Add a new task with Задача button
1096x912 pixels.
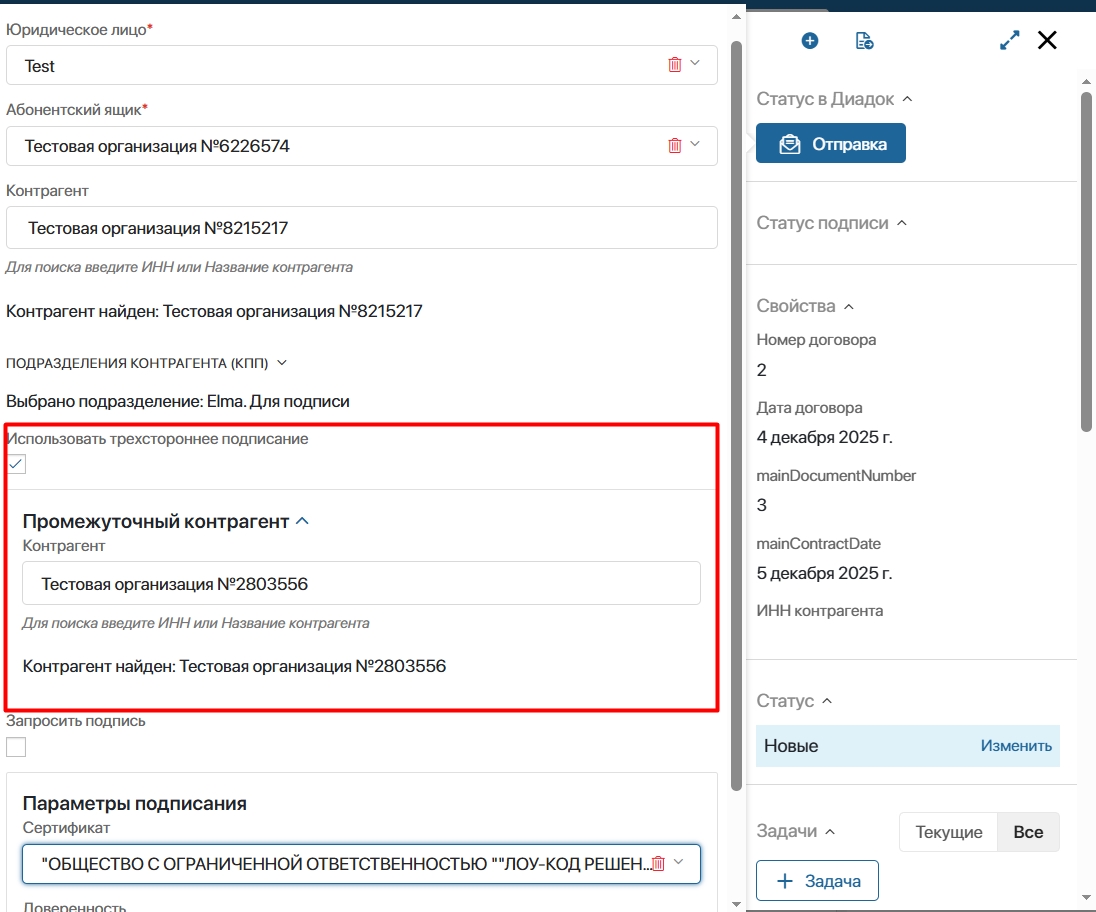pyautogui.click(x=817, y=881)
